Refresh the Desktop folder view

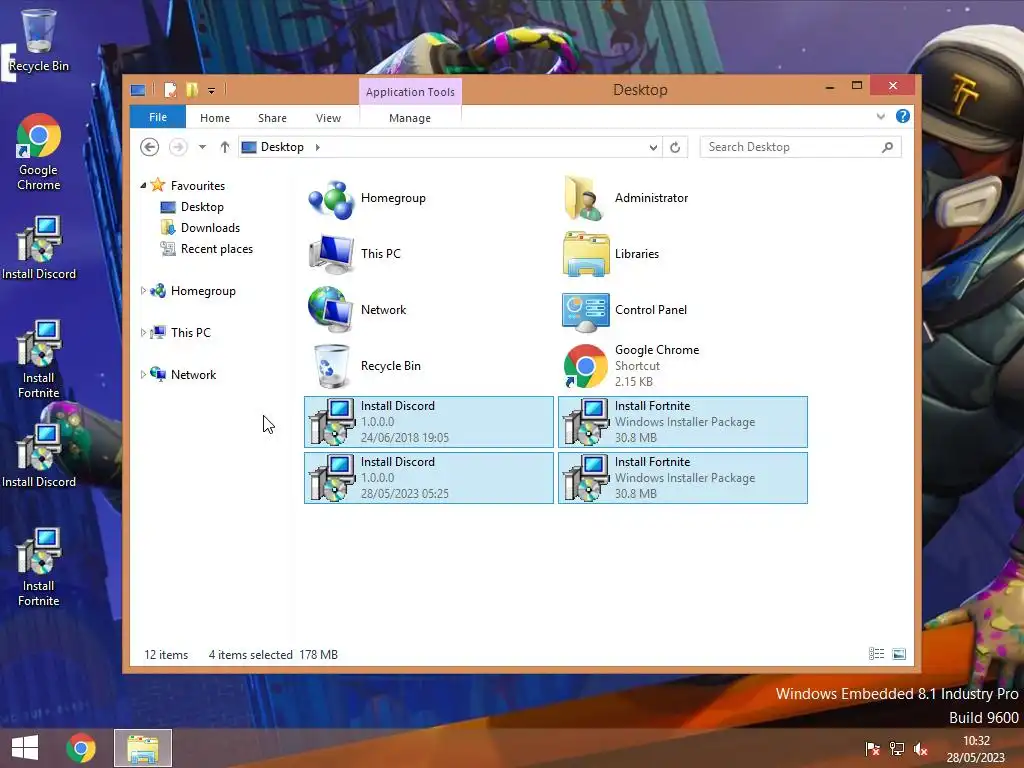(675, 148)
